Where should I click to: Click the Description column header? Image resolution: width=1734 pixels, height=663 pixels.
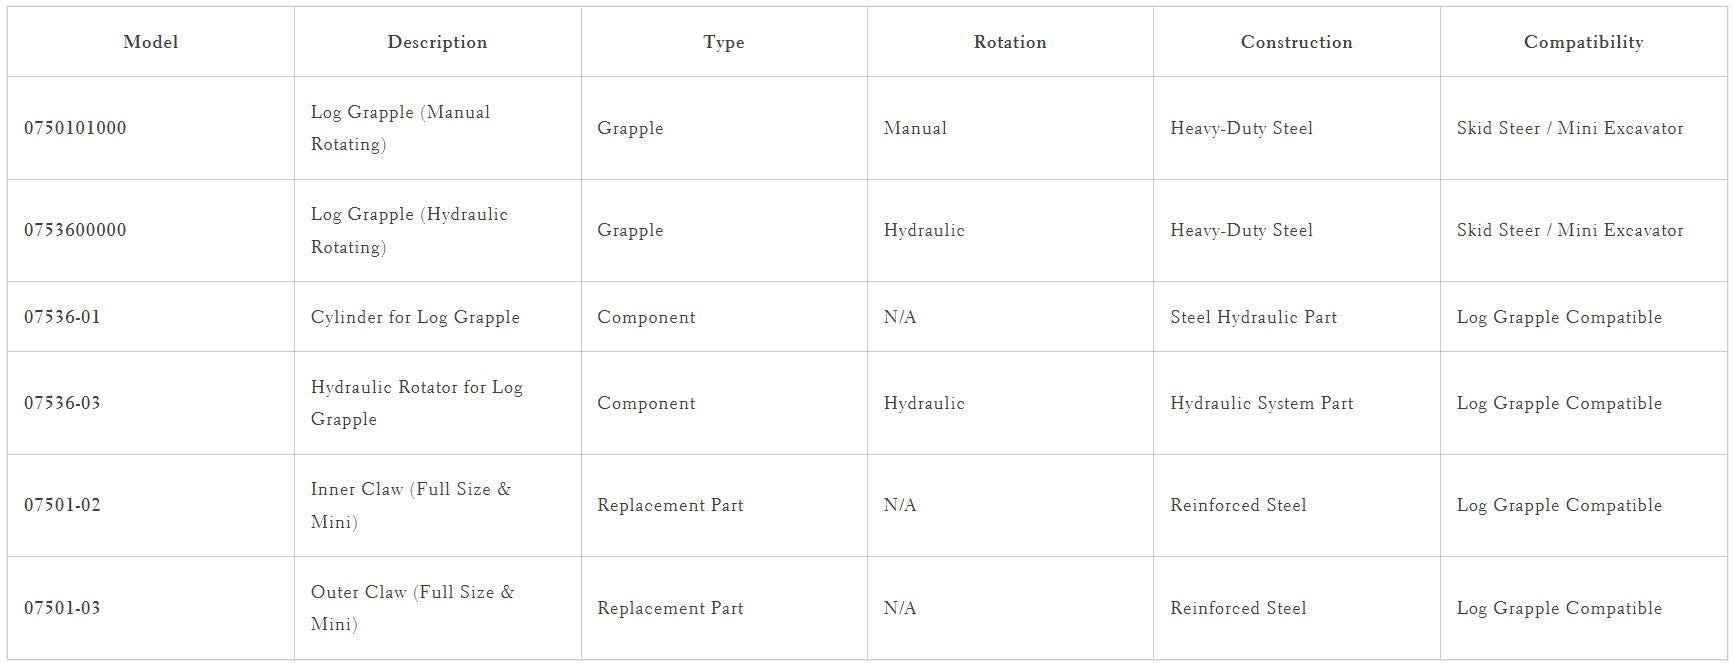tap(437, 42)
